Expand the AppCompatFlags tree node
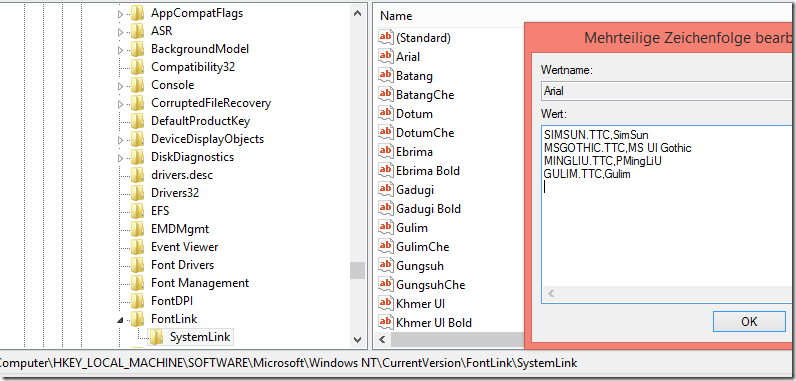 click(x=120, y=14)
